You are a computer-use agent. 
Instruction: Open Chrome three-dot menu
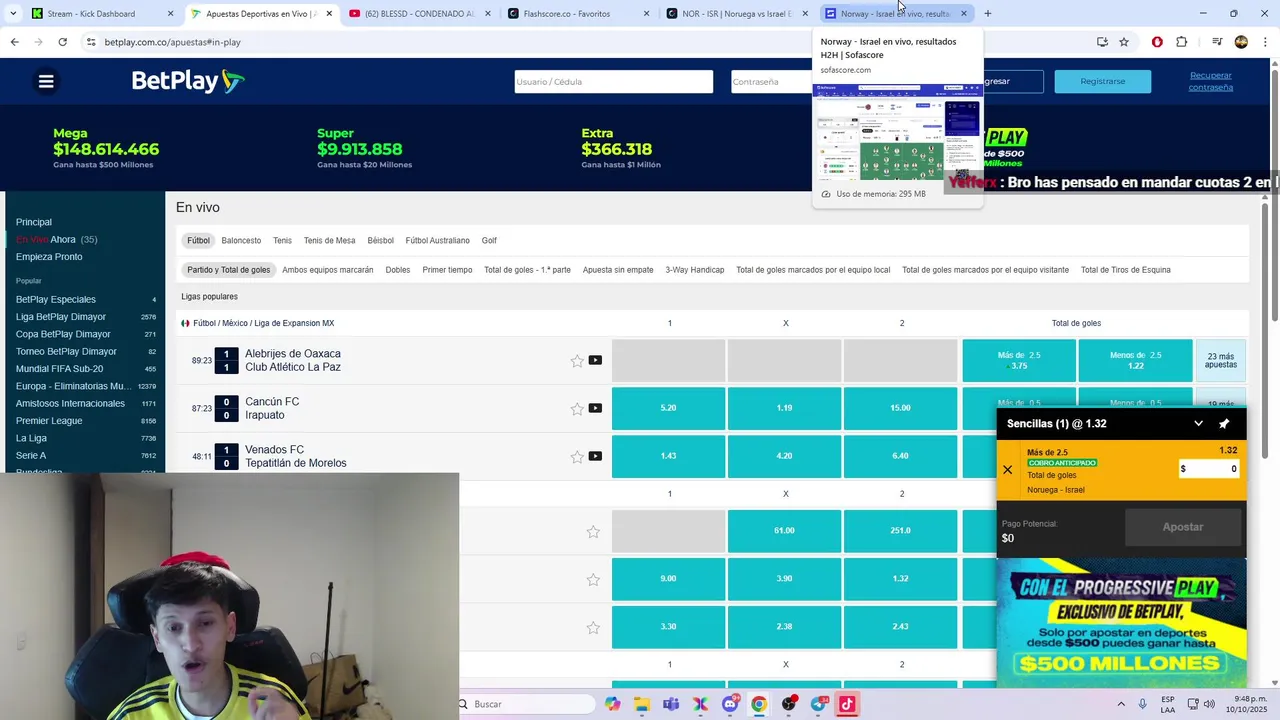tap(1266, 42)
